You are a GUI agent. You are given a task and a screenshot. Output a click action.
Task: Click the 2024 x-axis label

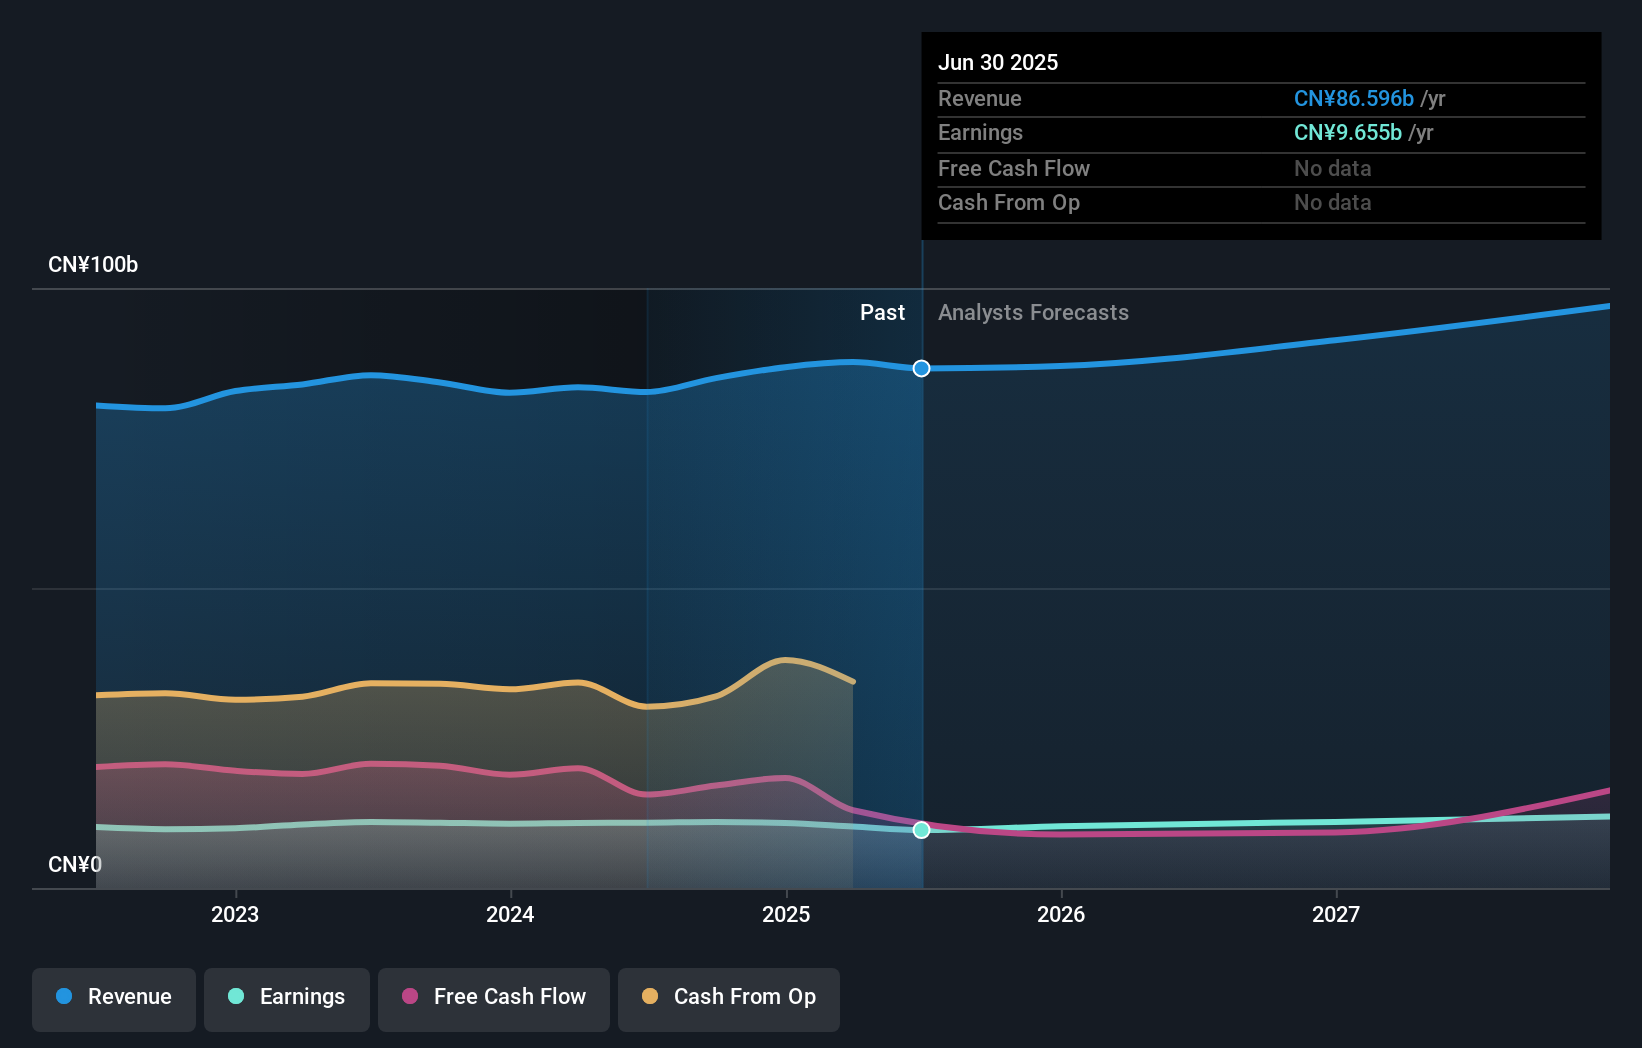pos(510,914)
